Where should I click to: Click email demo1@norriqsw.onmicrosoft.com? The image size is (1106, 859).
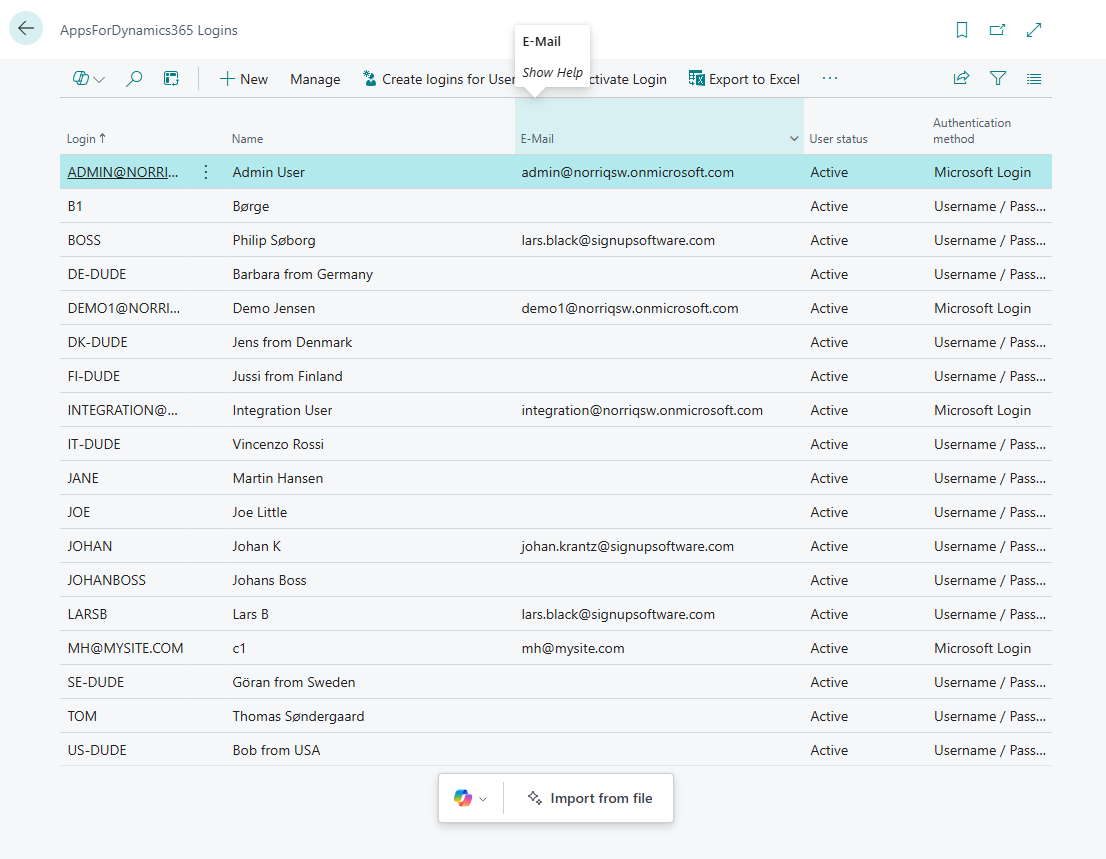pyautogui.click(x=630, y=308)
